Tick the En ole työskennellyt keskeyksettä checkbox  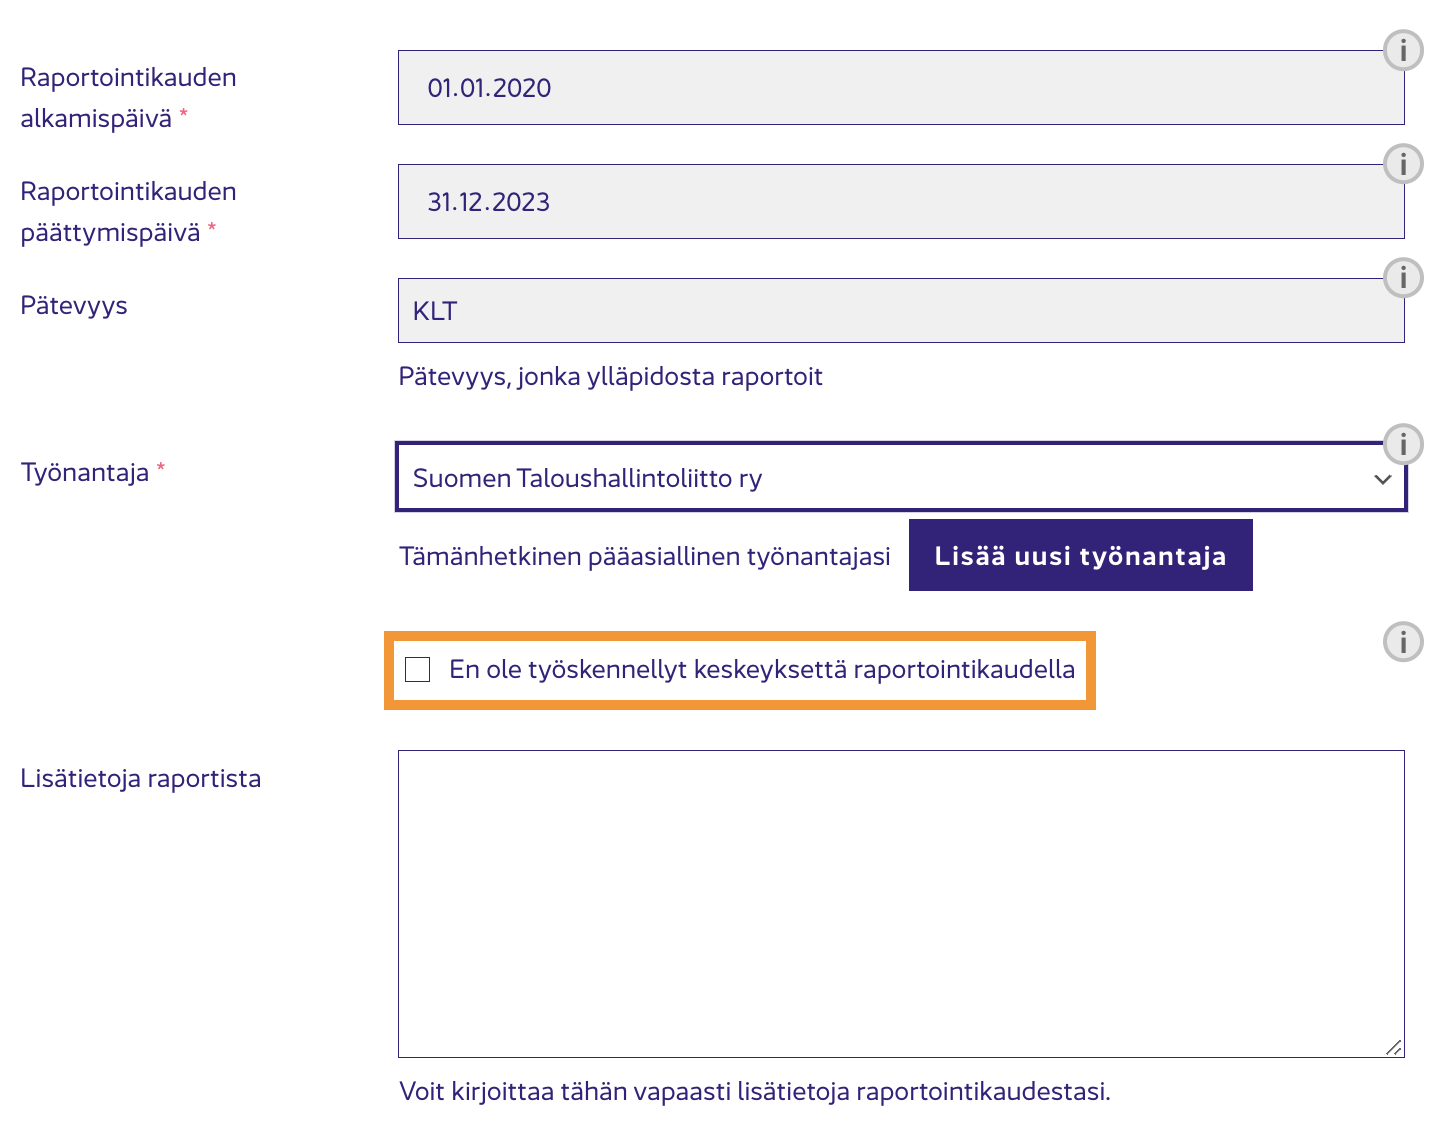tap(418, 669)
